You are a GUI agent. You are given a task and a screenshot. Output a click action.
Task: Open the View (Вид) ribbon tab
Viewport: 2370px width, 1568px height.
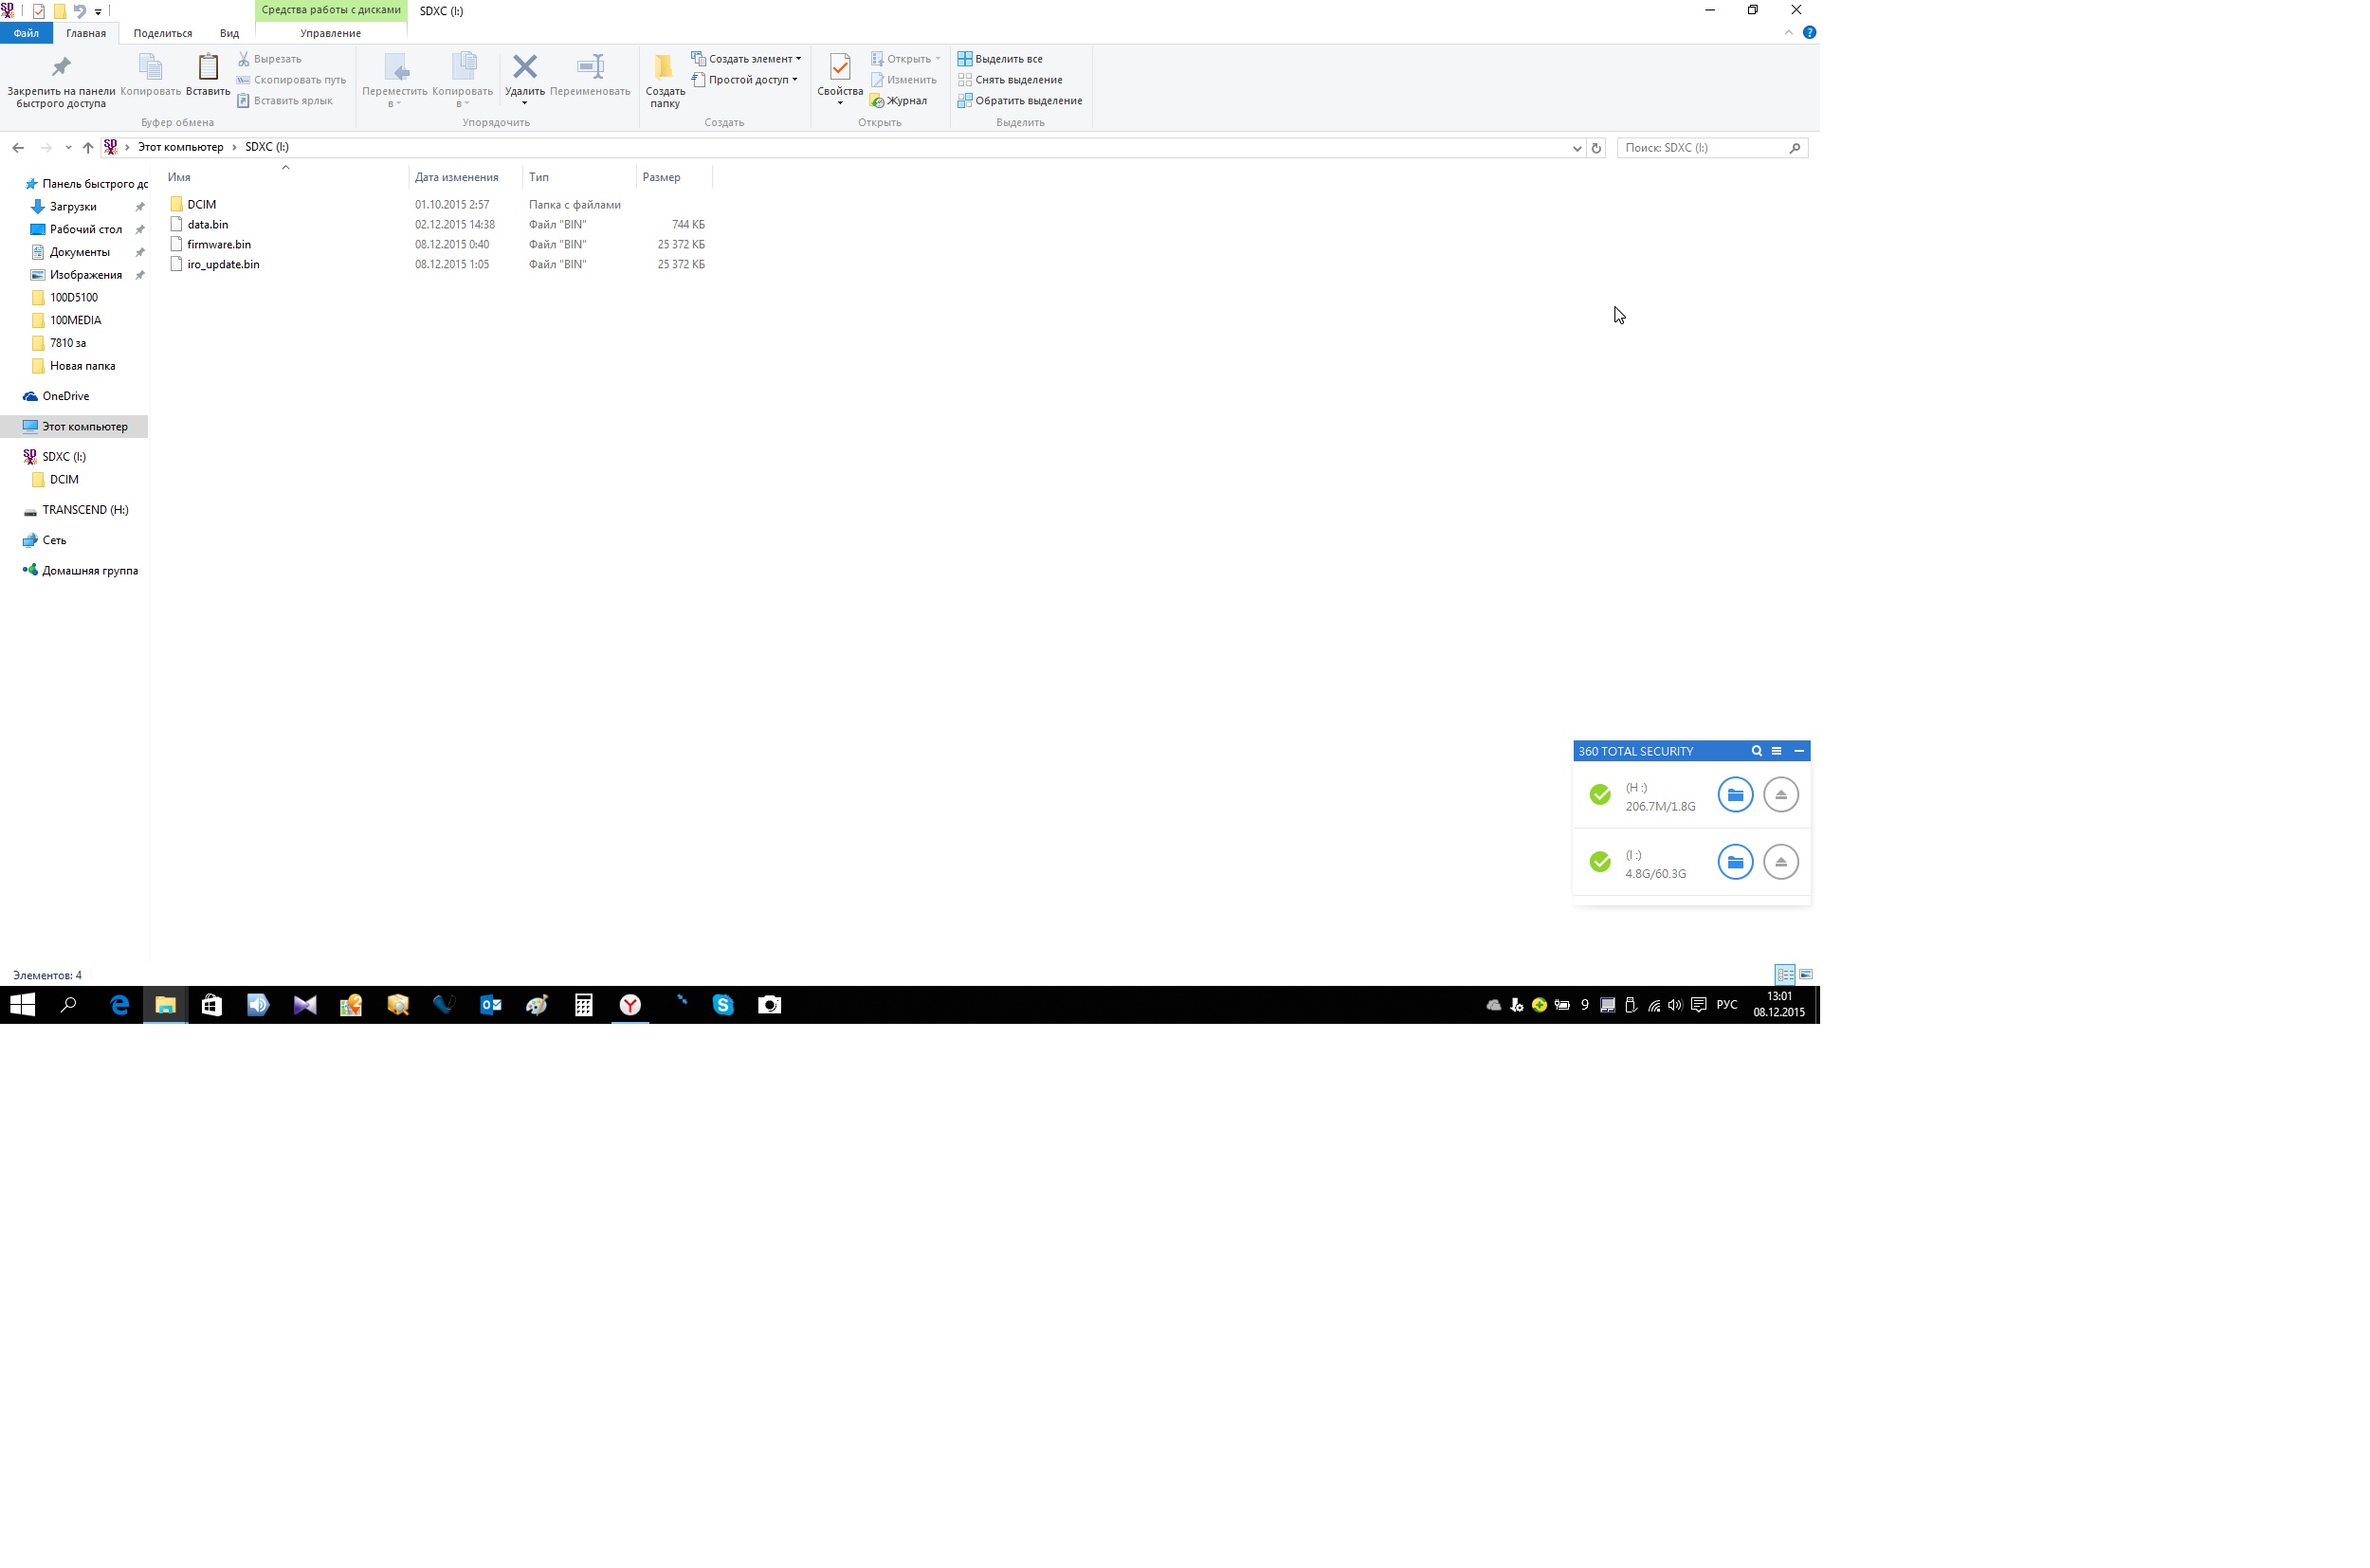(x=229, y=33)
